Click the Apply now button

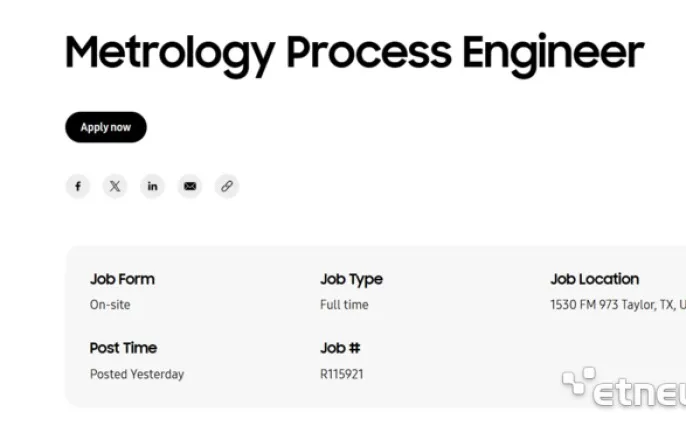point(106,127)
